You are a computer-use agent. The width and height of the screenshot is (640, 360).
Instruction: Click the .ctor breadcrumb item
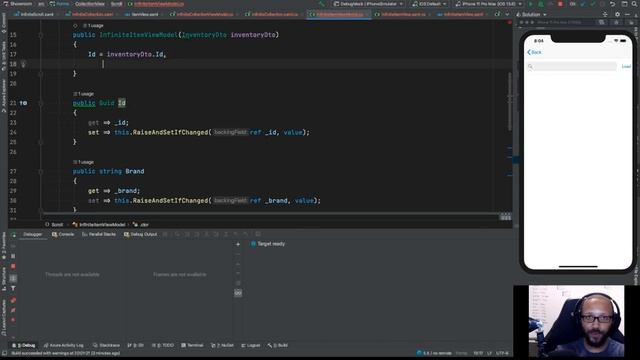[141, 224]
